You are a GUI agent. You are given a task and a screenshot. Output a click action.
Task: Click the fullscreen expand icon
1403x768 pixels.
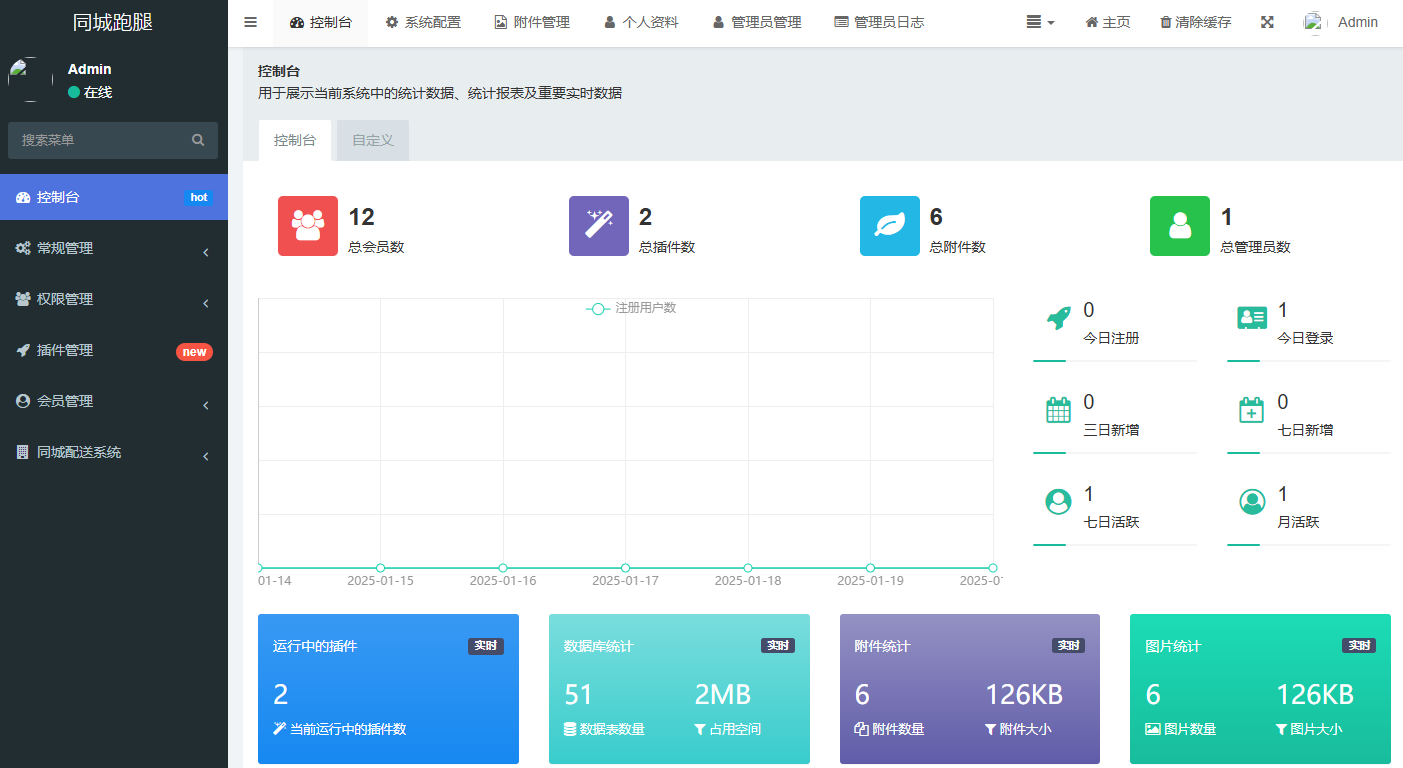pyautogui.click(x=1267, y=22)
